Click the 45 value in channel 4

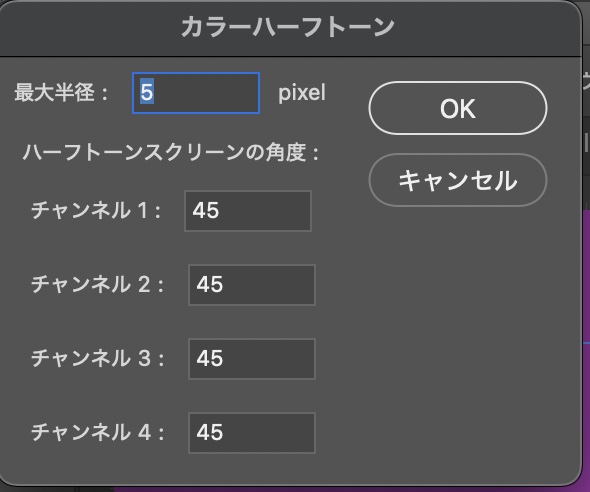click(x=210, y=433)
